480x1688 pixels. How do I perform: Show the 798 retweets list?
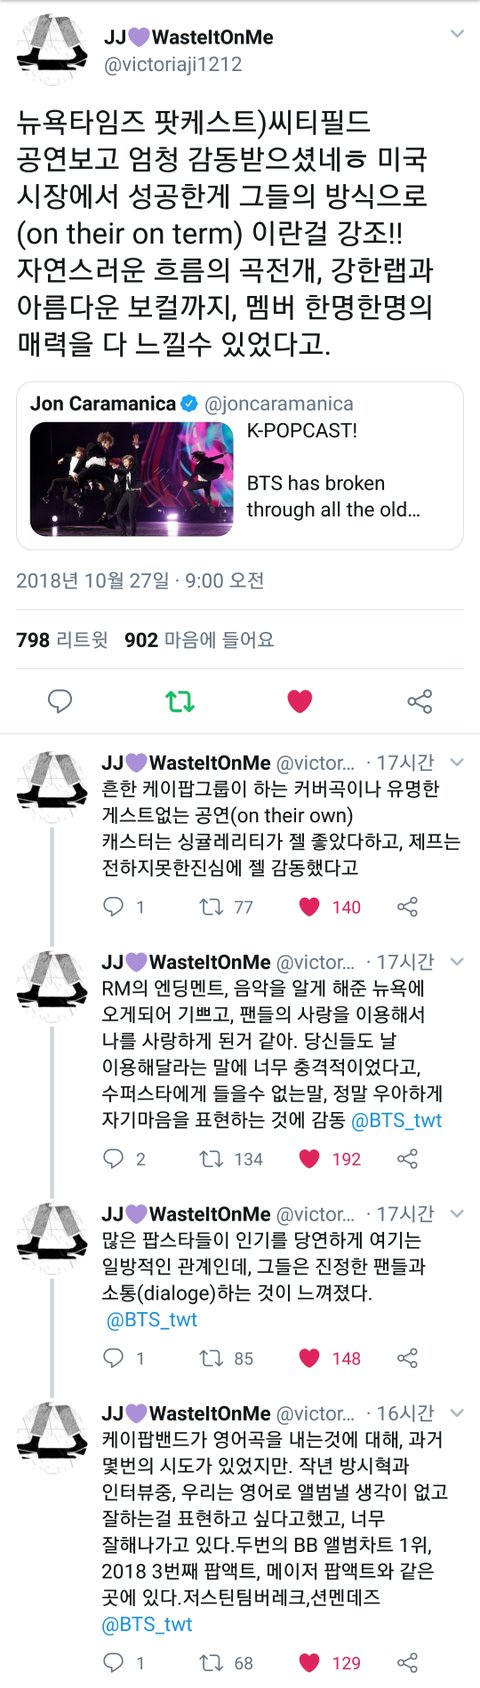(x=62, y=640)
